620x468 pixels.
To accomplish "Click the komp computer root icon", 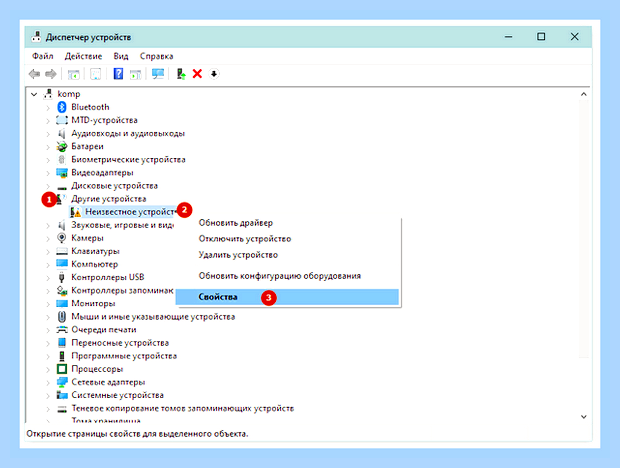I will tap(48, 94).
